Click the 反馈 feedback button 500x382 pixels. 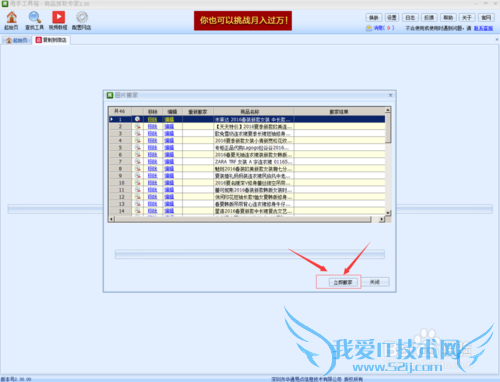click(429, 18)
